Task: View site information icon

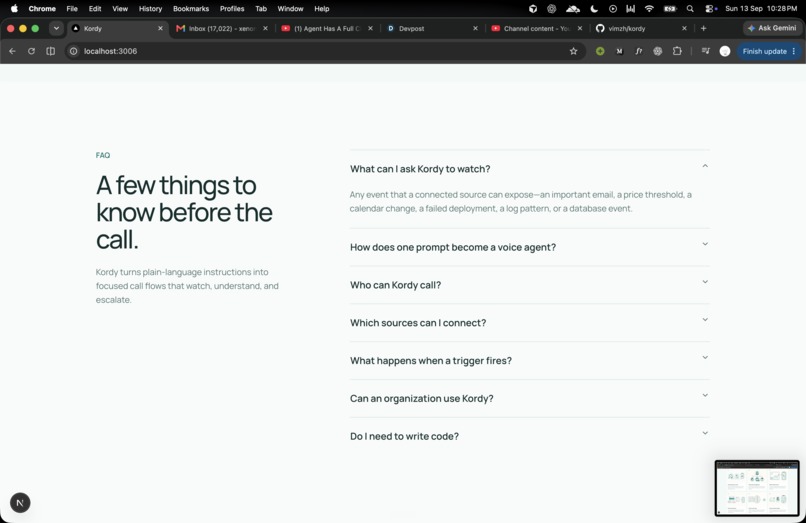Action: point(74,51)
